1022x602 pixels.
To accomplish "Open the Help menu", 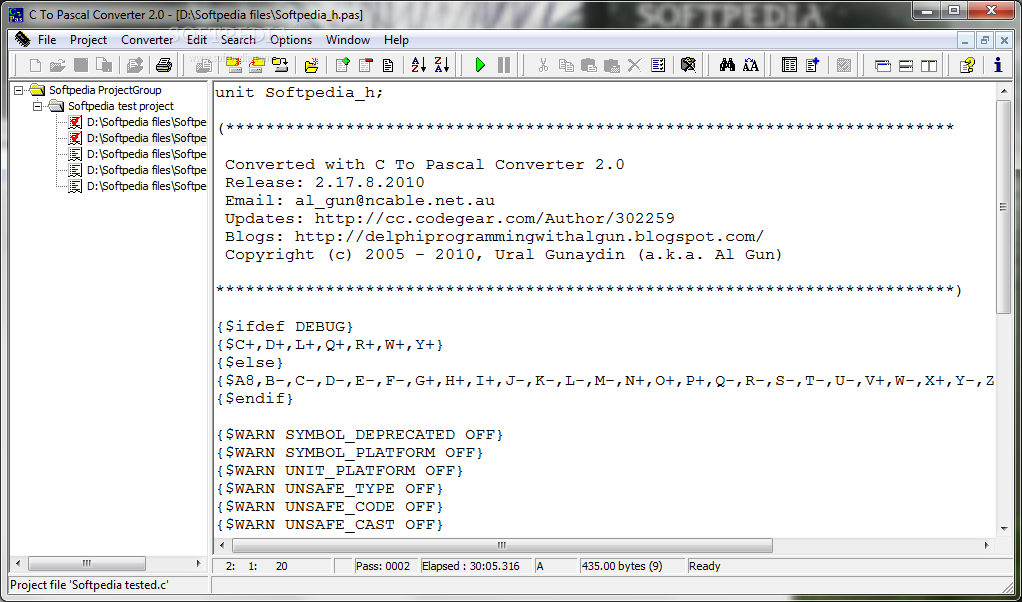I will point(396,40).
